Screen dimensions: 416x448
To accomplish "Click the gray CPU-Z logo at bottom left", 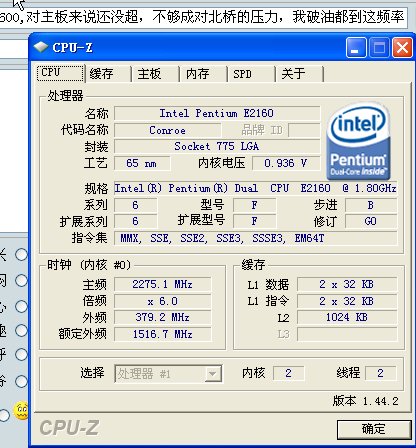I will 69,428.
